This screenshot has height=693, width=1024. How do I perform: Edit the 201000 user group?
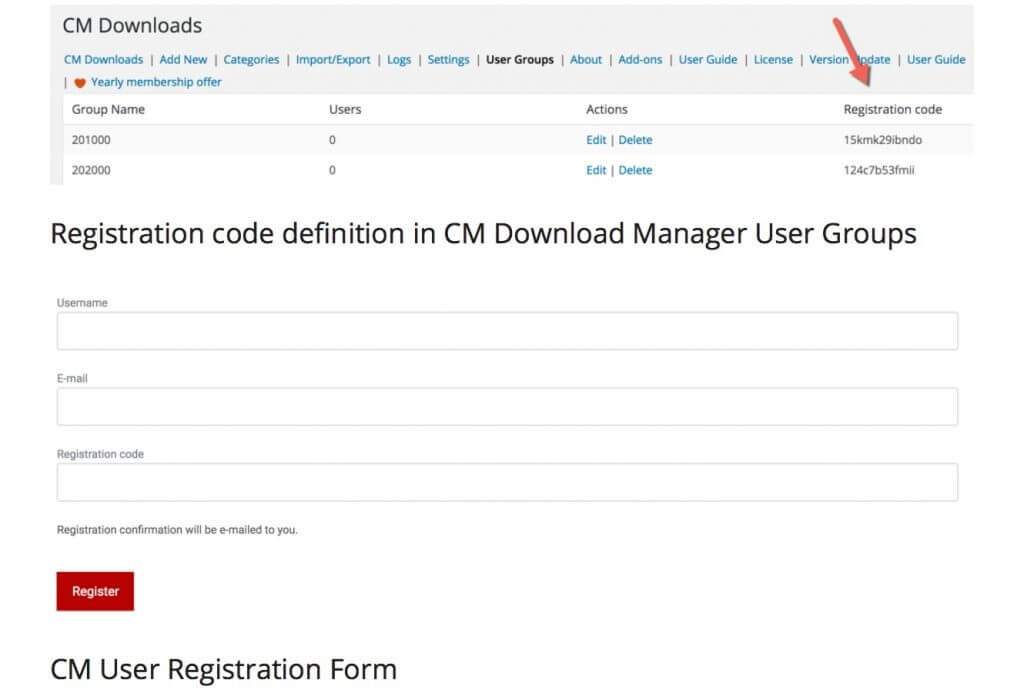[596, 140]
